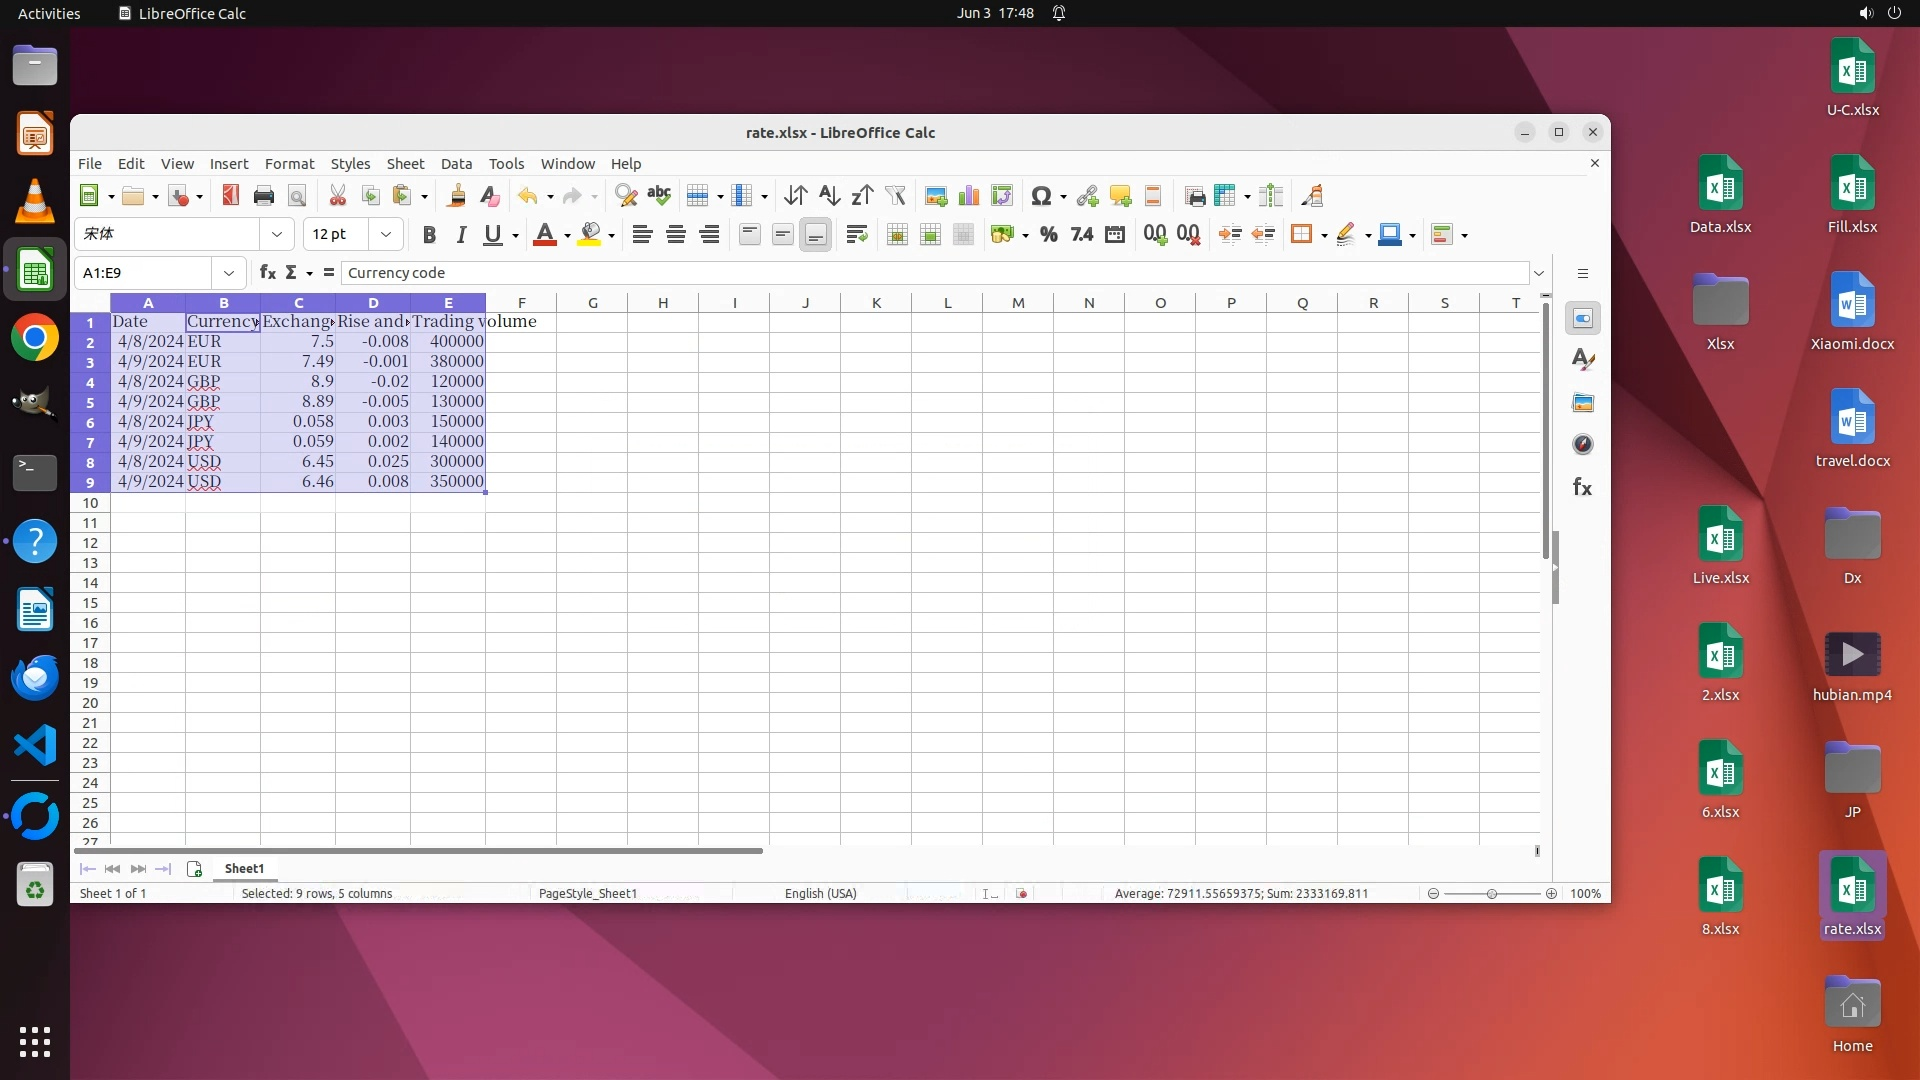Toggle Wrap Text for selected cells
This screenshot has width=1920, height=1080.
856,235
